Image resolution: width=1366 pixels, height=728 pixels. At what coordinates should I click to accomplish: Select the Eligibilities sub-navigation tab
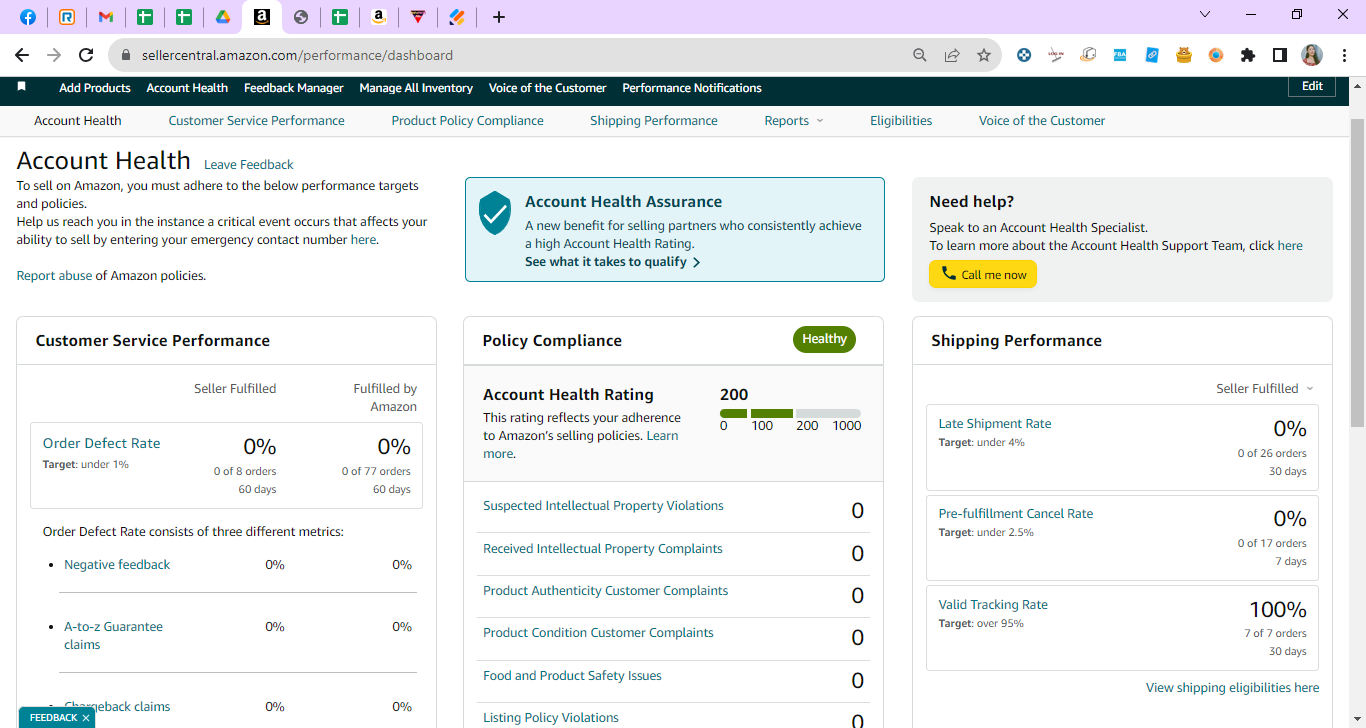coord(901,121)
